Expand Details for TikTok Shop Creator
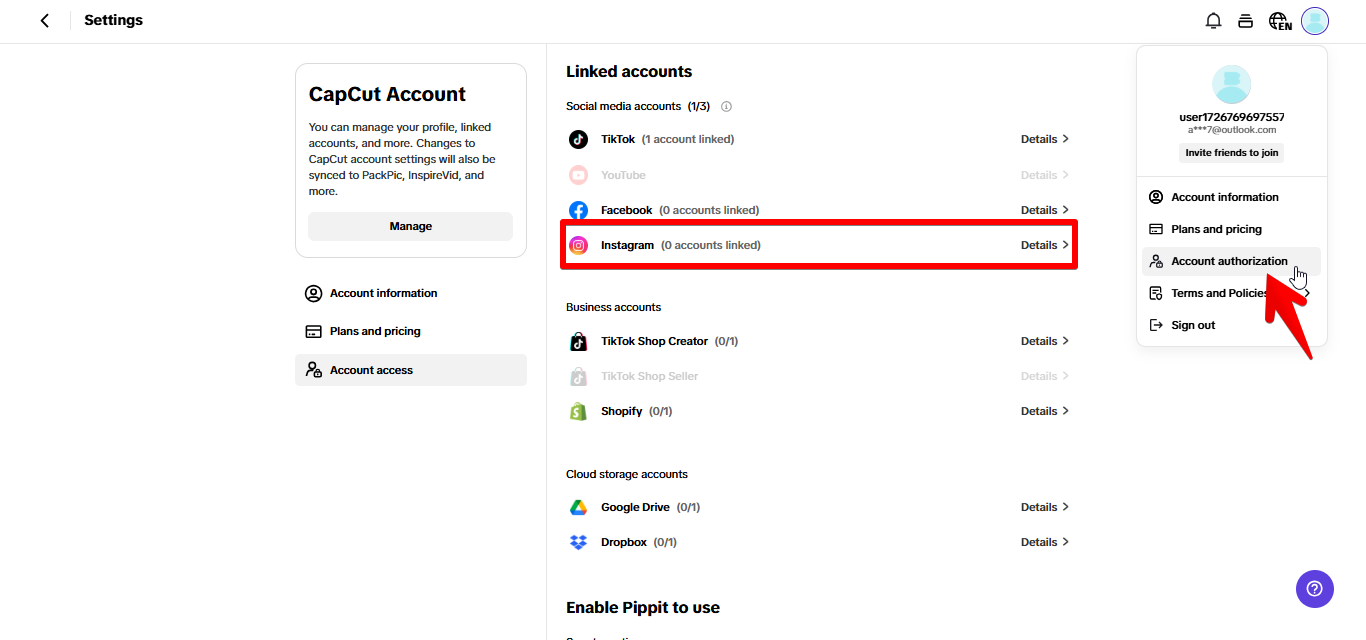 tap(1044, 341)
